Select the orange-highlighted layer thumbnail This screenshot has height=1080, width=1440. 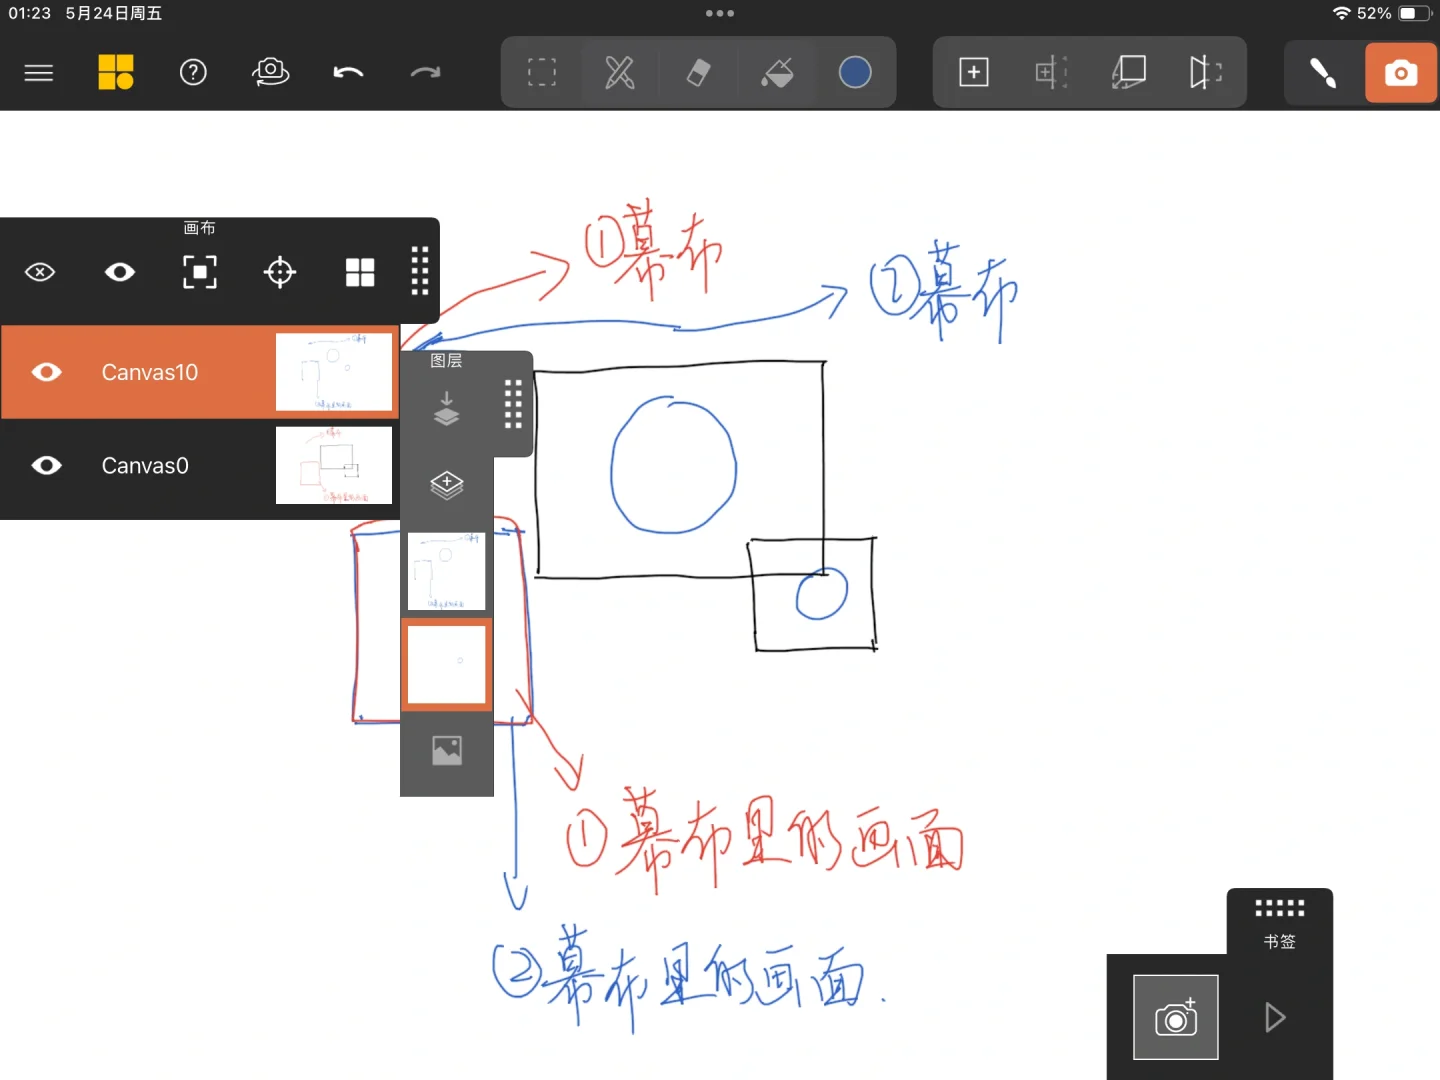coord(447,665)
